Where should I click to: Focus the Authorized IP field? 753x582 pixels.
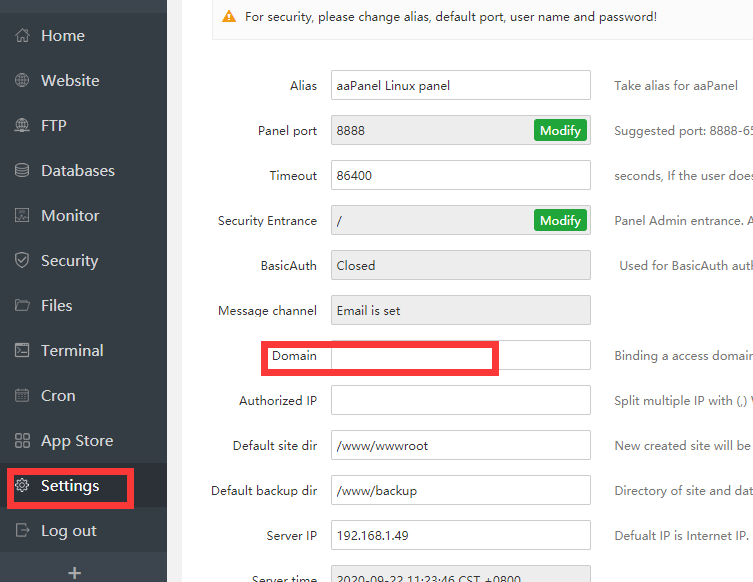(460, 401)
